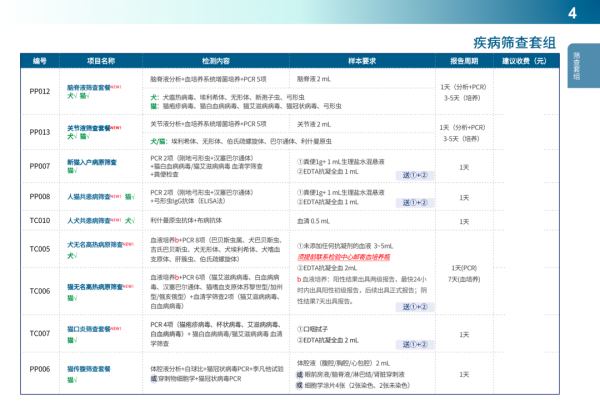This screenshot has height=415, width=600.
Task: Click the green "犬√" mark in the TC005 row
Action: point(72,255)
